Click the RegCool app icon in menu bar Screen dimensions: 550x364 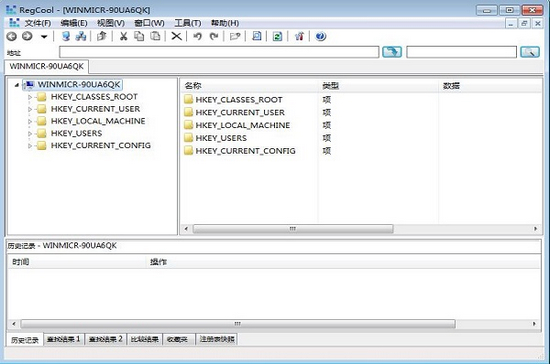pyautogui.click(x=14, y=23)
